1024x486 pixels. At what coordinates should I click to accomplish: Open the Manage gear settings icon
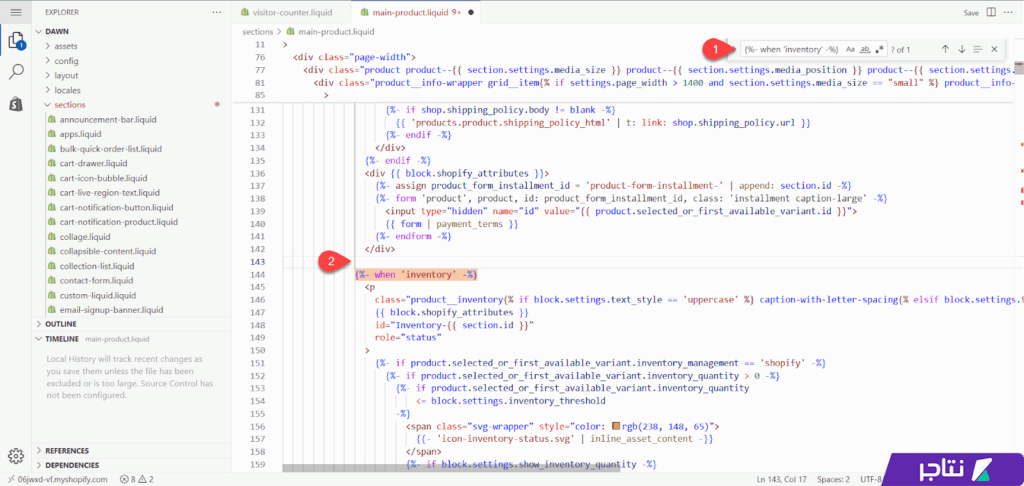click(16, 456)
